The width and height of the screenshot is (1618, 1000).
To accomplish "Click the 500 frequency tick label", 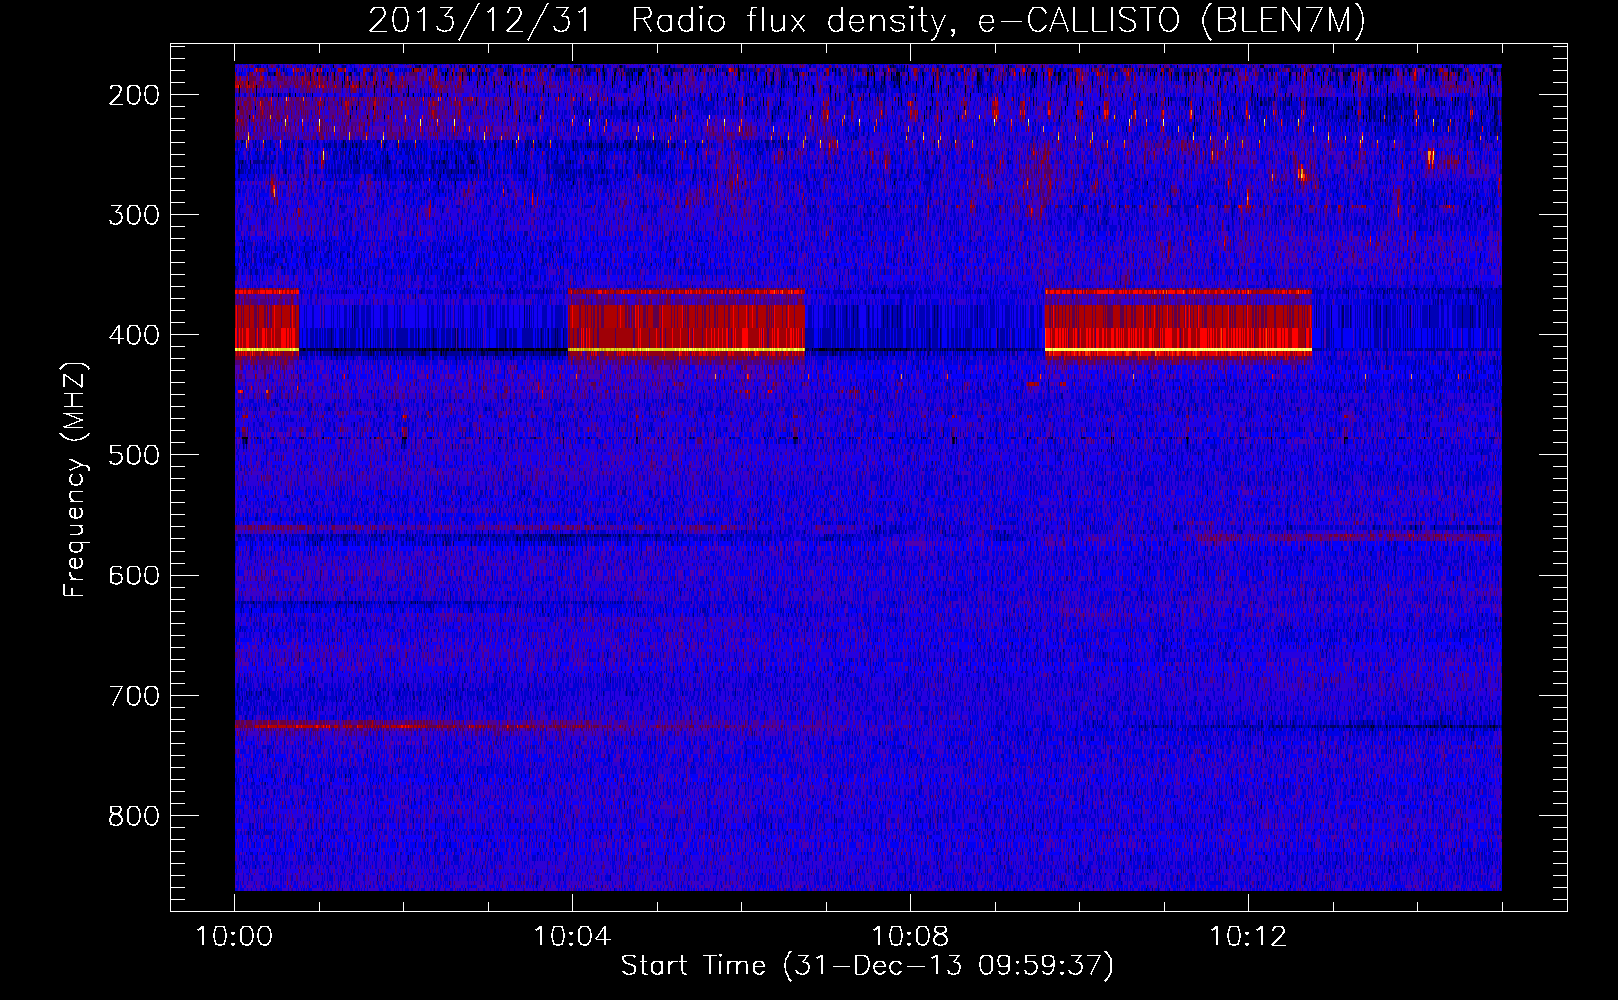I will pyautogui.click(x=134, y=455).
